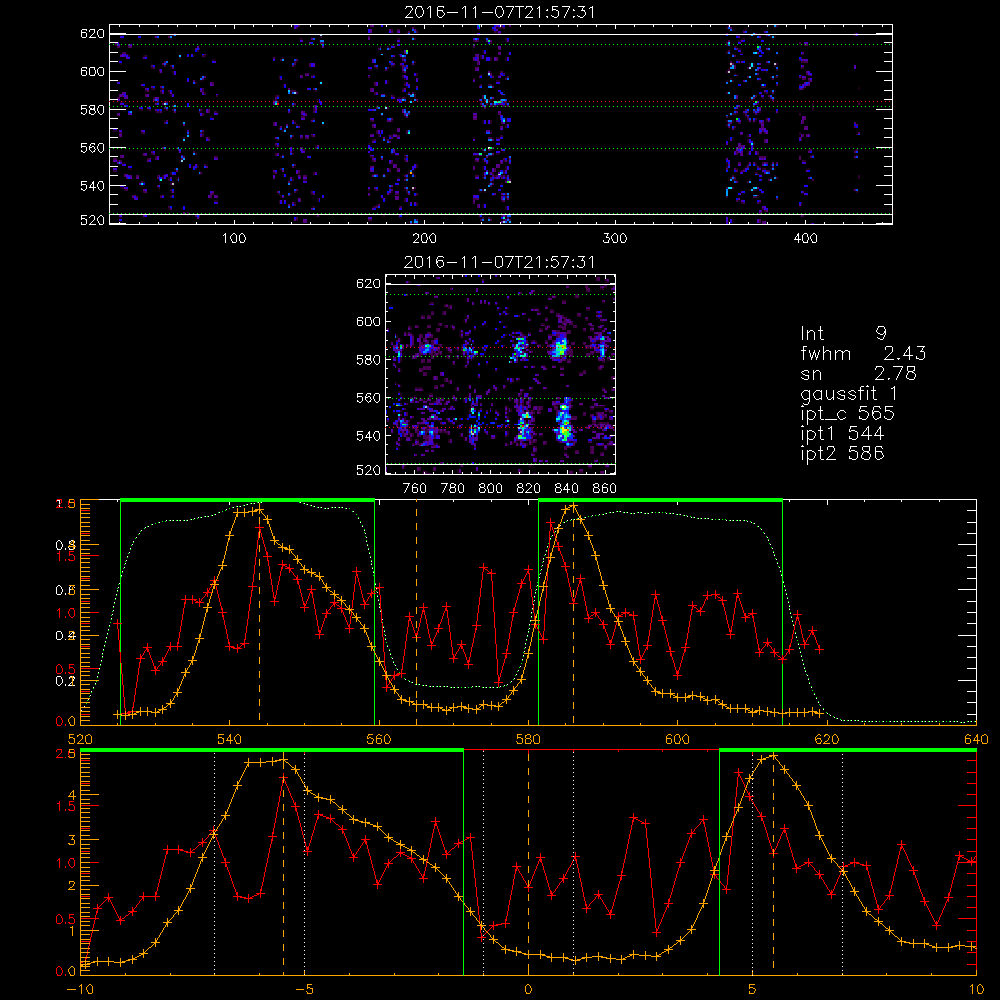
Task: Click the wide spectral image at the top
Action: point(501,124)
